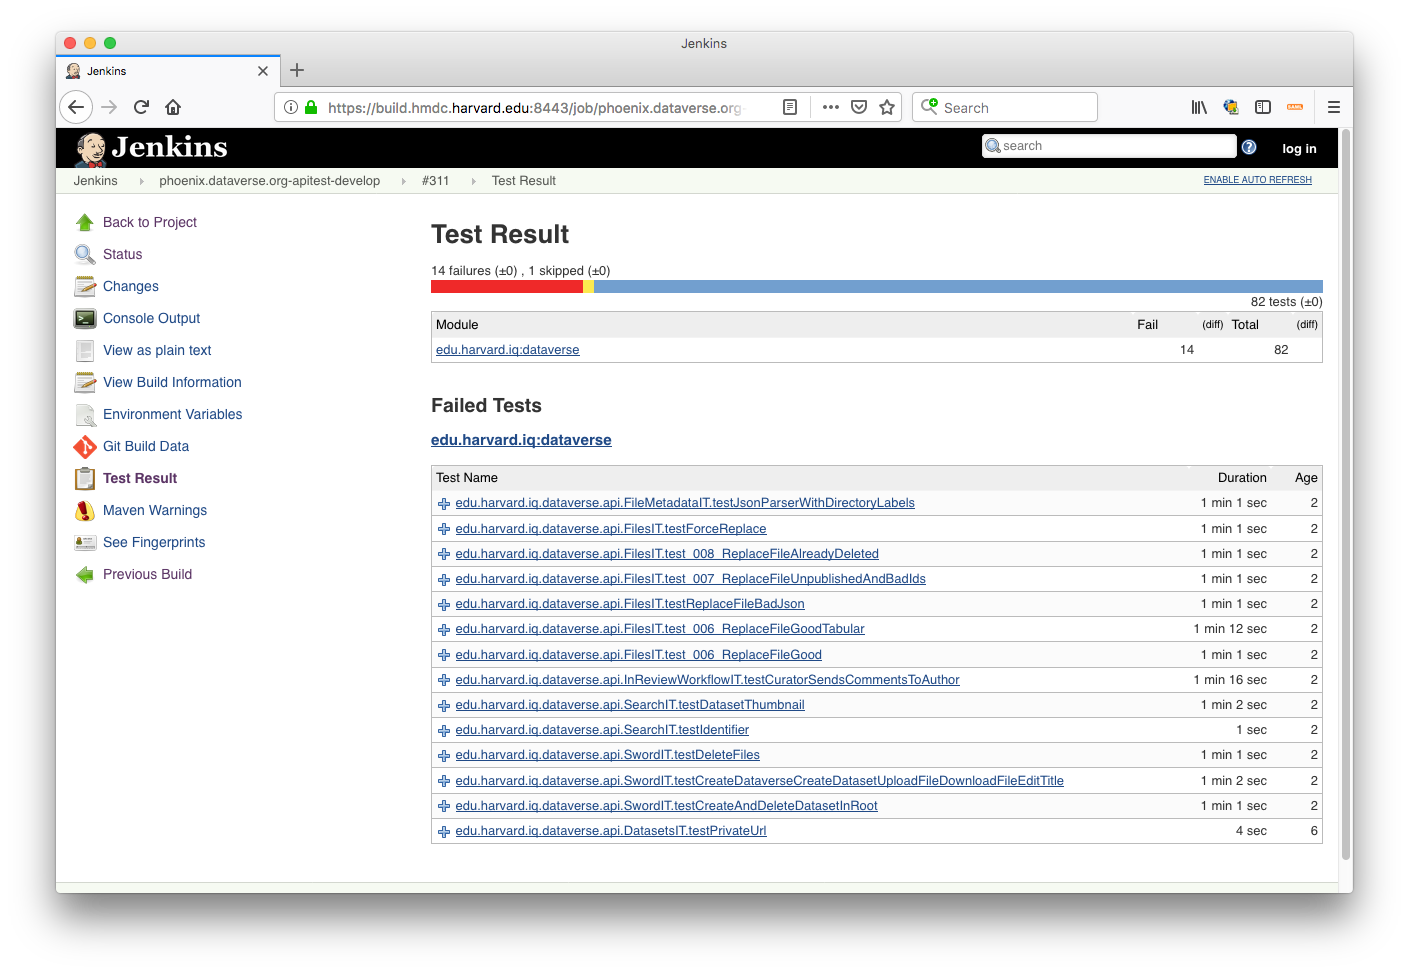
Task: Click the ENABLE AUTO REFRESH link
Action: [x=1257, y=180]
